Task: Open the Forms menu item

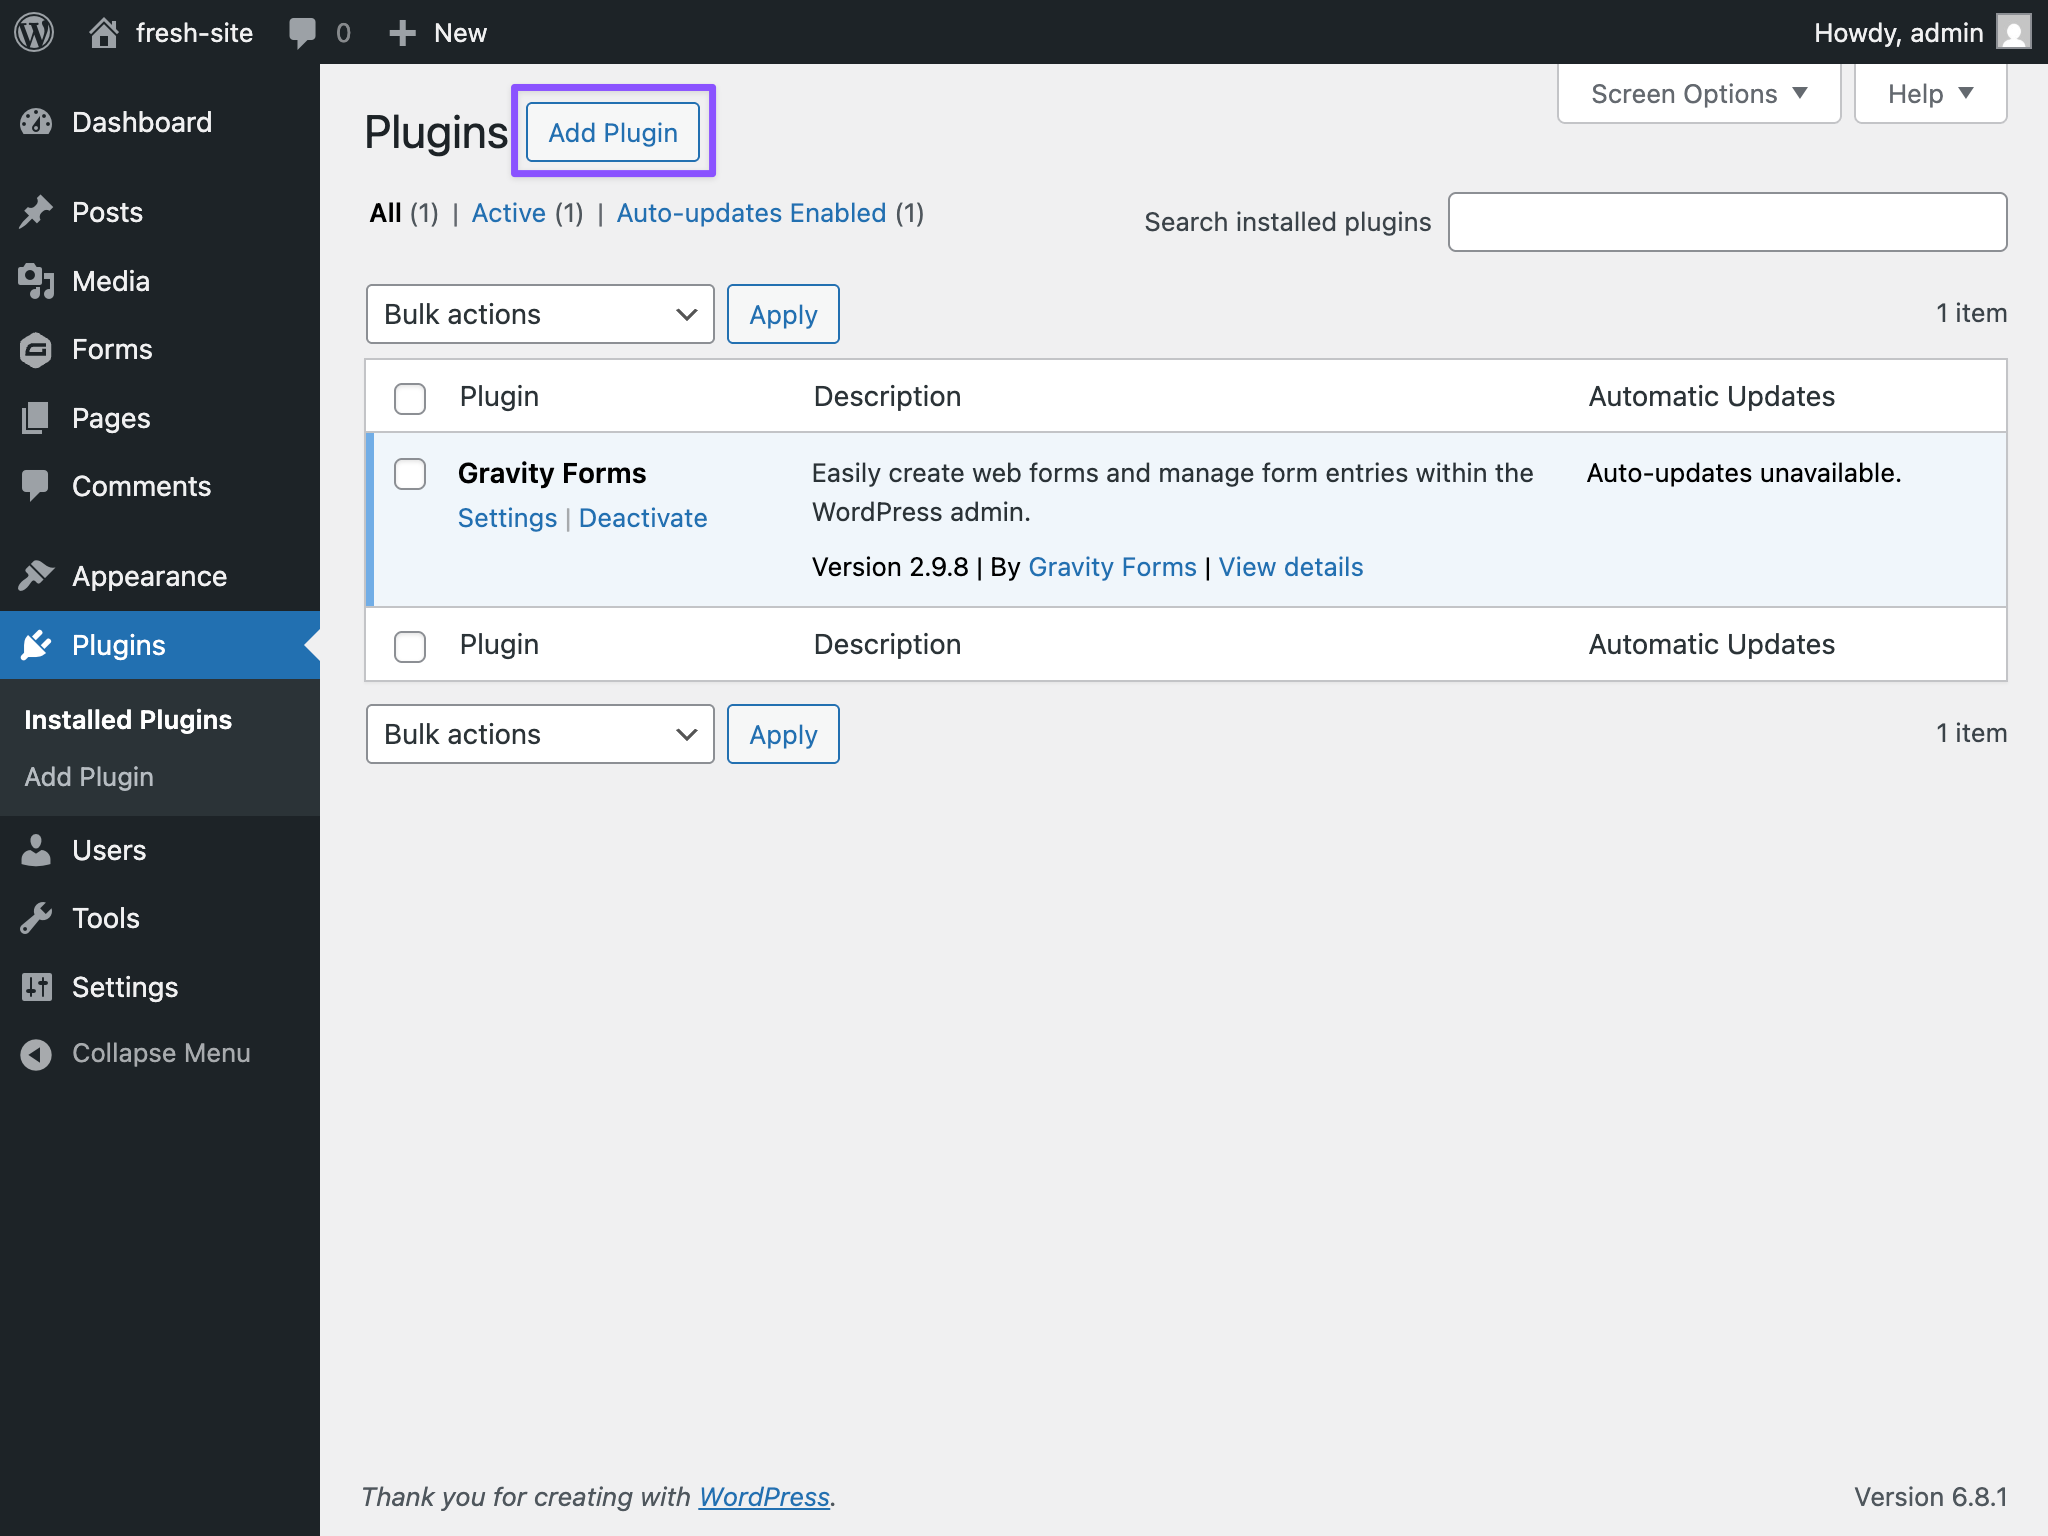Action: click(x=160, y=349)
